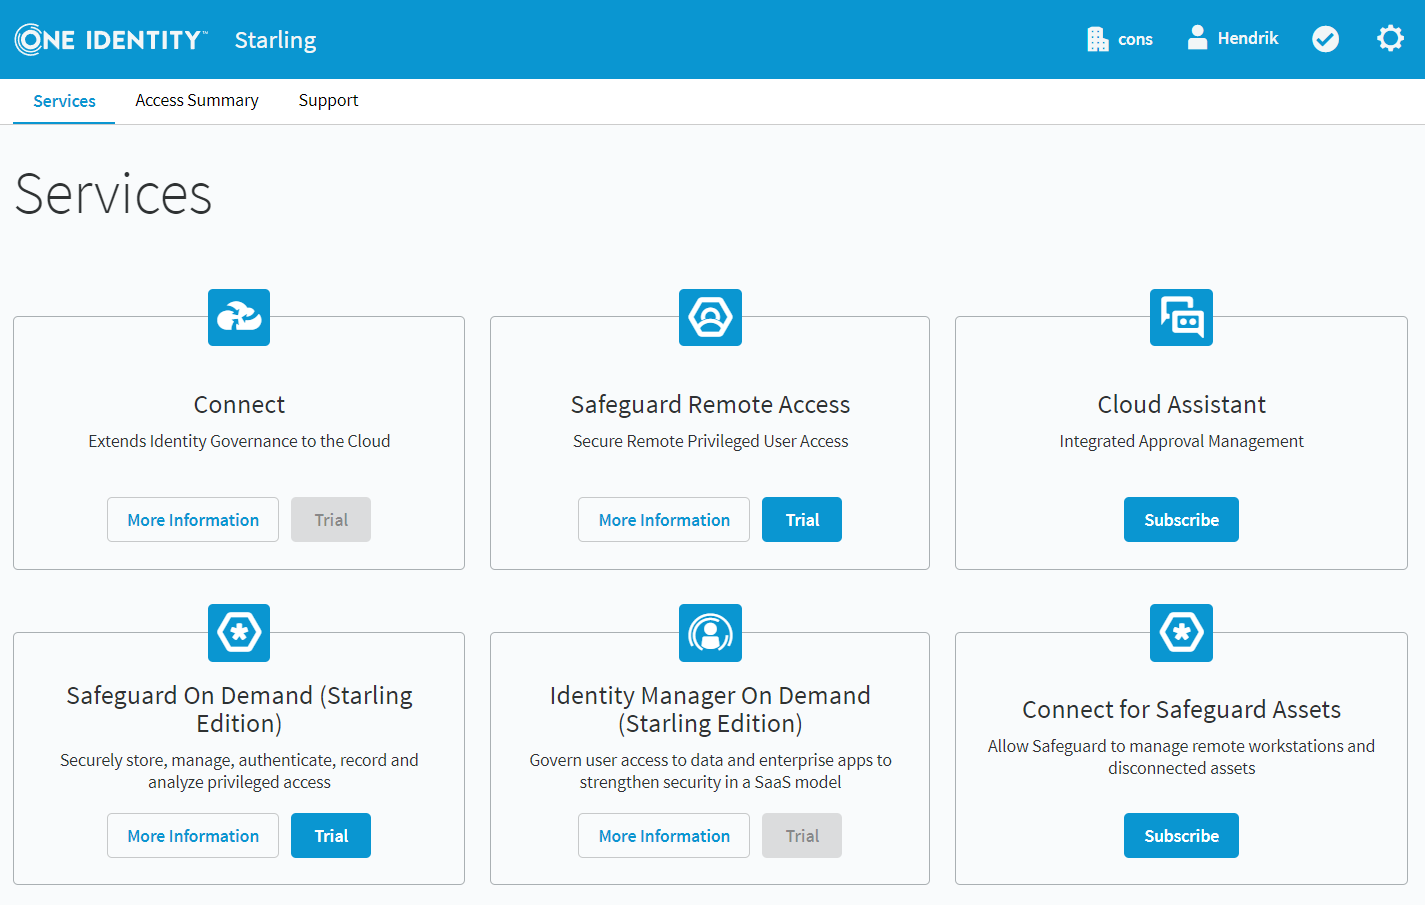View More Information for Safeguard Remote Access
The height and width of the screenshot is (905, 1425).
[664, 520]
